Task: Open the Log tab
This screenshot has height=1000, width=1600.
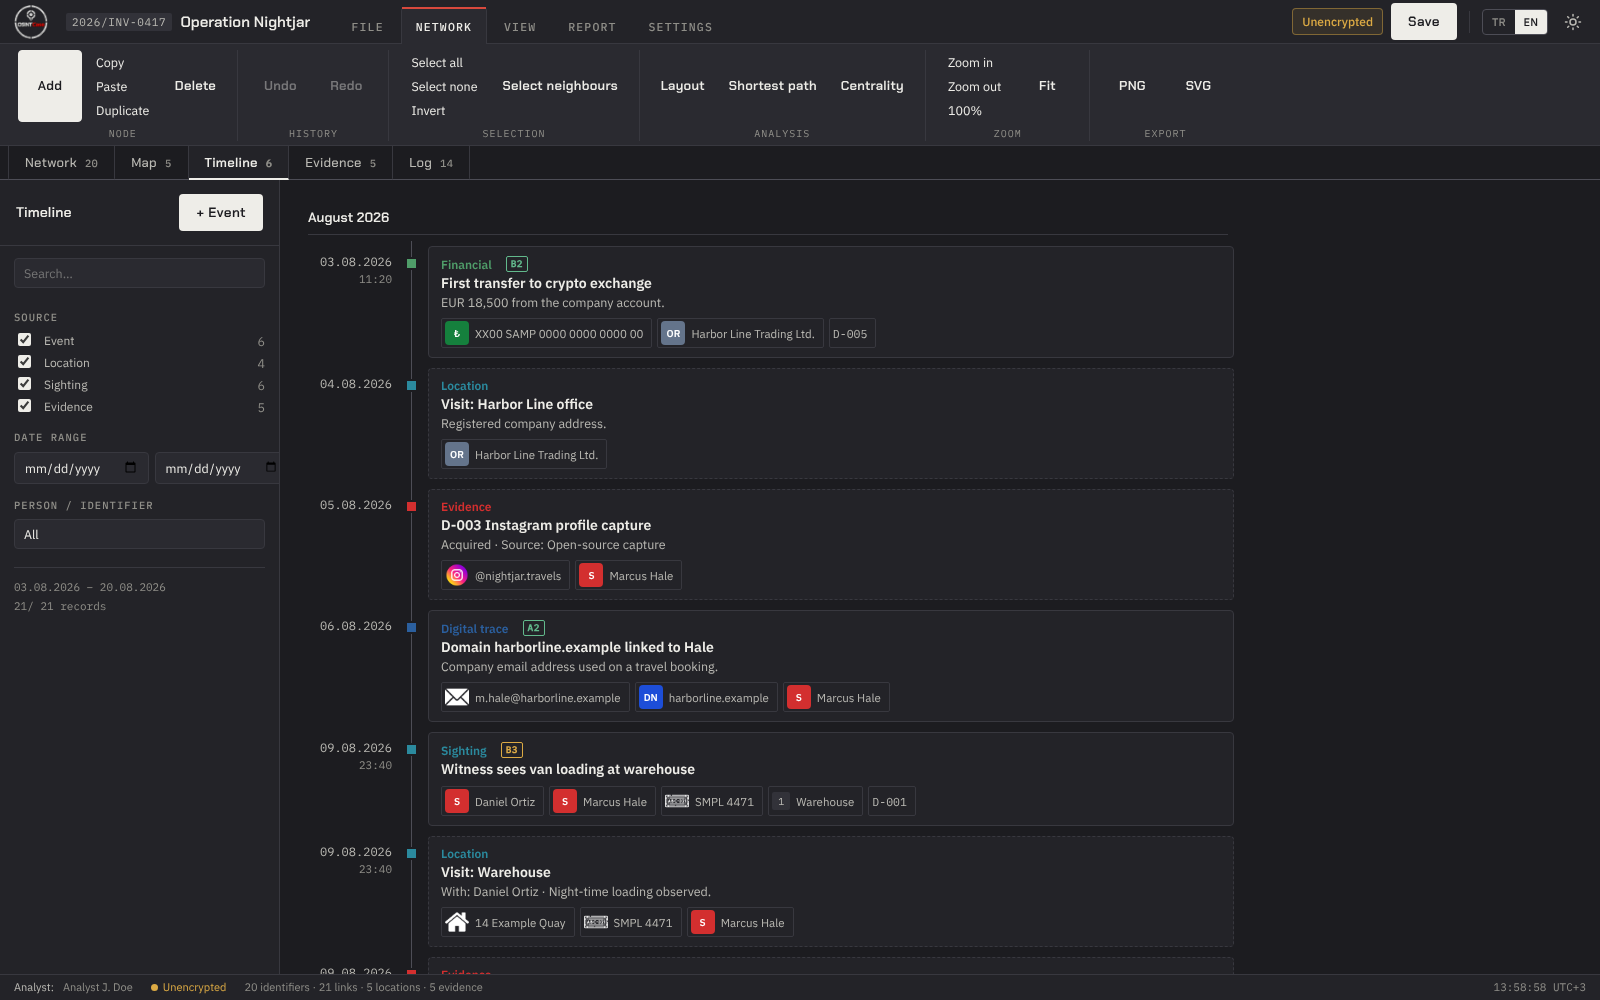Action: coord(431,163)
